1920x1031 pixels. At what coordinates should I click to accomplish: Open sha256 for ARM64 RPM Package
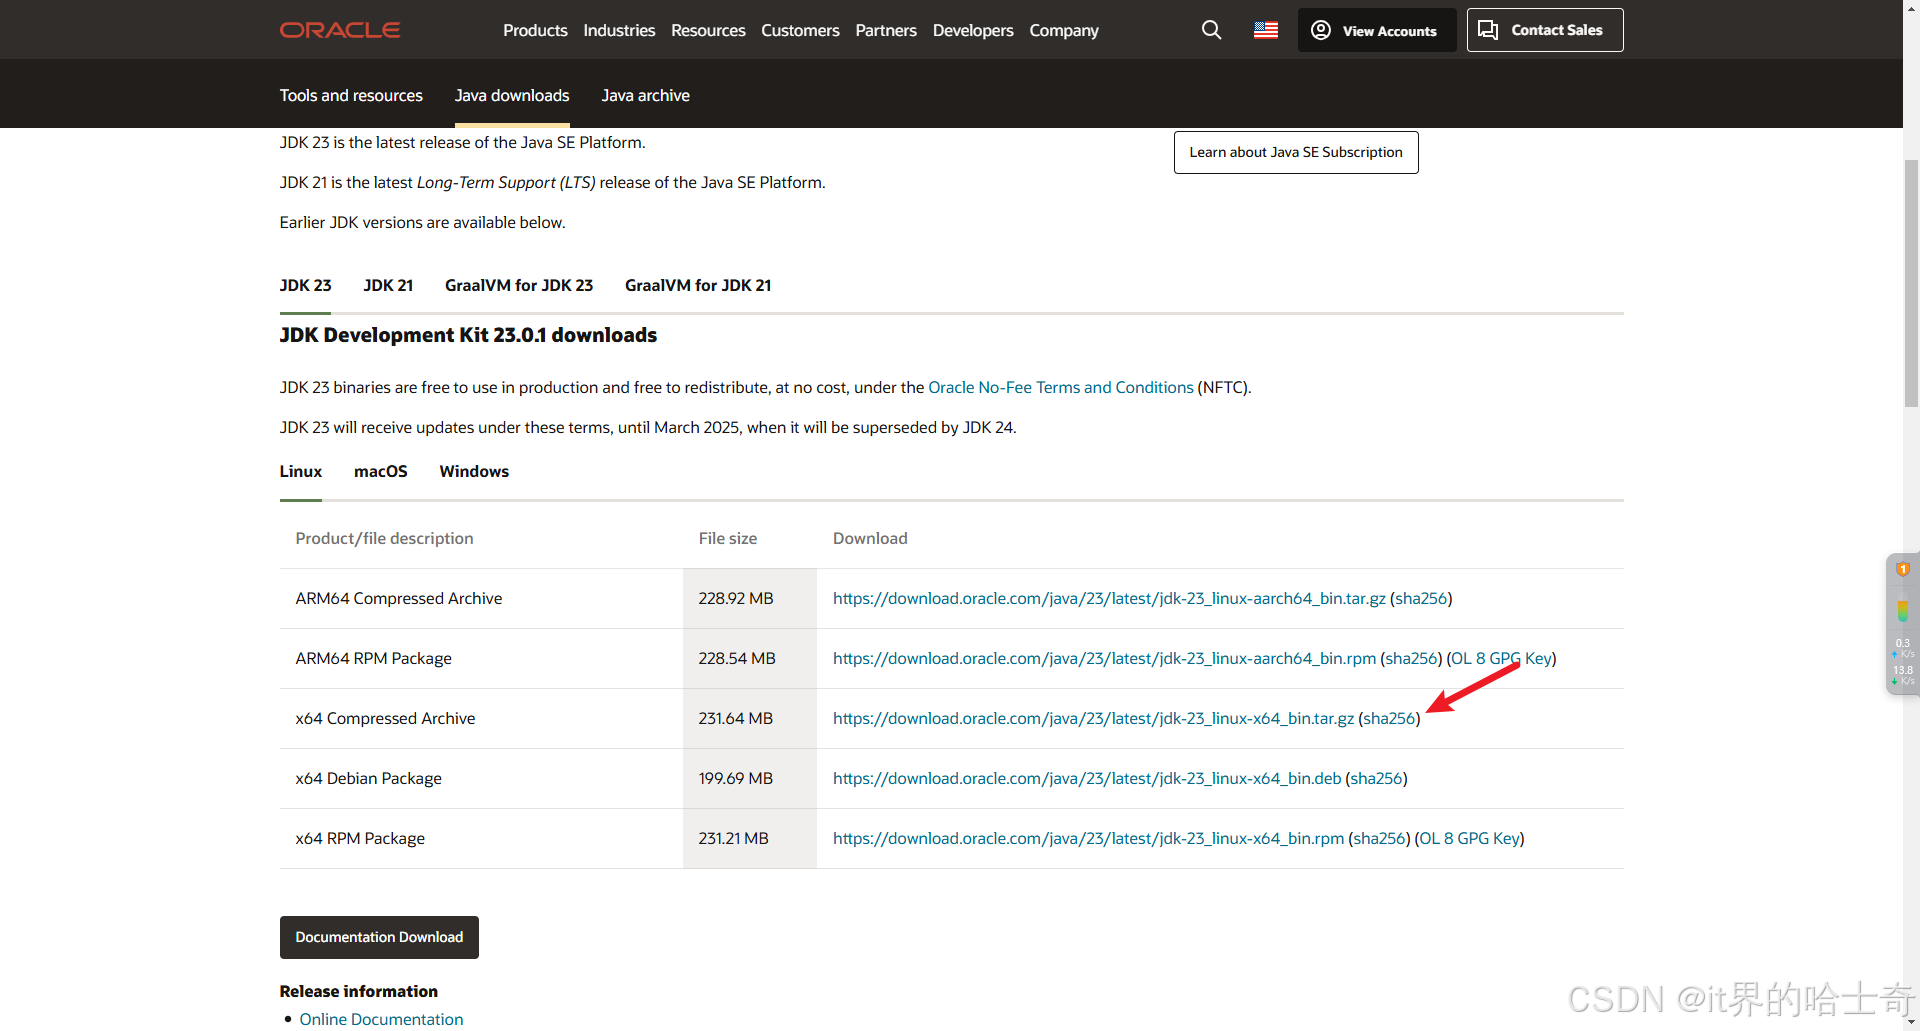point(1411,658)
